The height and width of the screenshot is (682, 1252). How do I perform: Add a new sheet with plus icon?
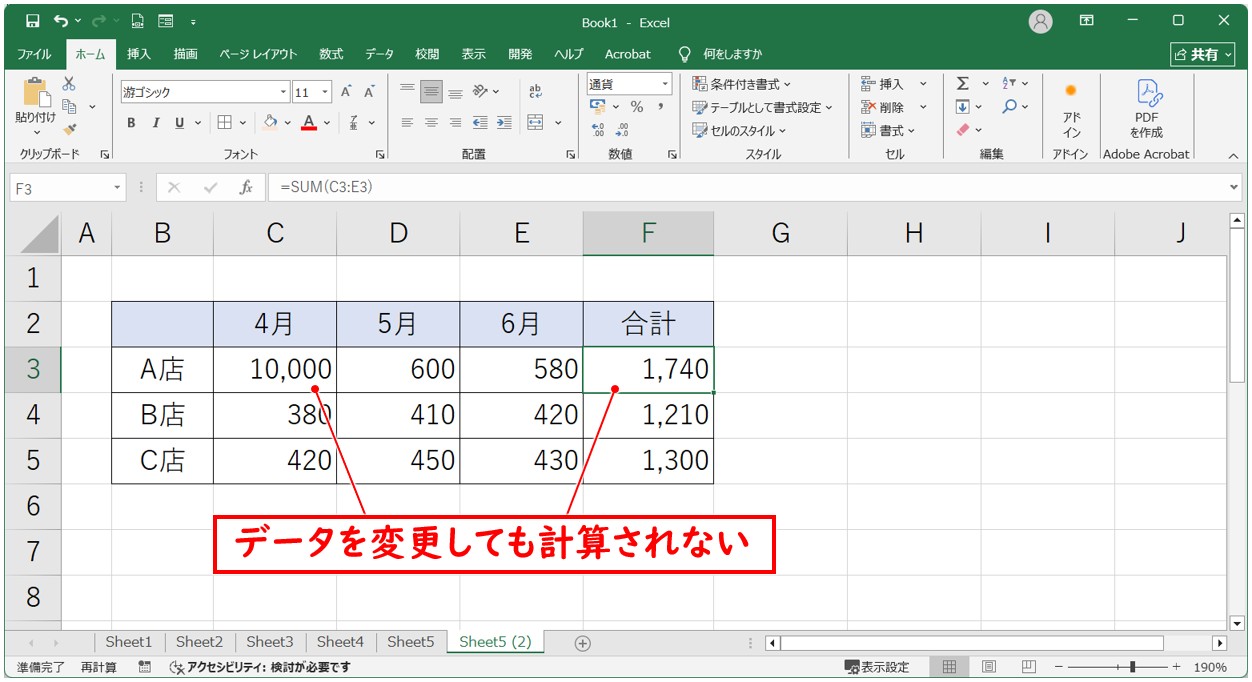pos(583,643)
